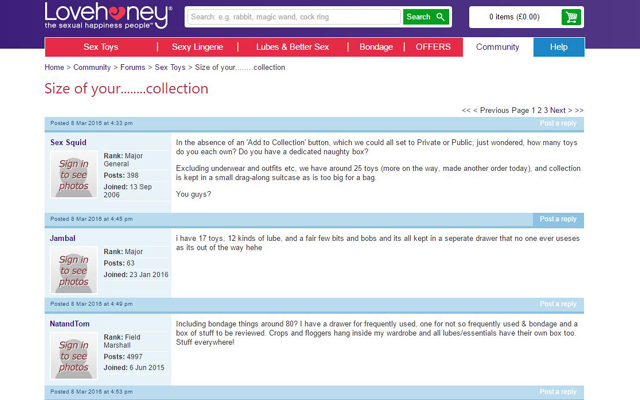Screen dimensions: 640x400
Task: Click the thread title Size of your collection
Action: [x=126, y=89]
